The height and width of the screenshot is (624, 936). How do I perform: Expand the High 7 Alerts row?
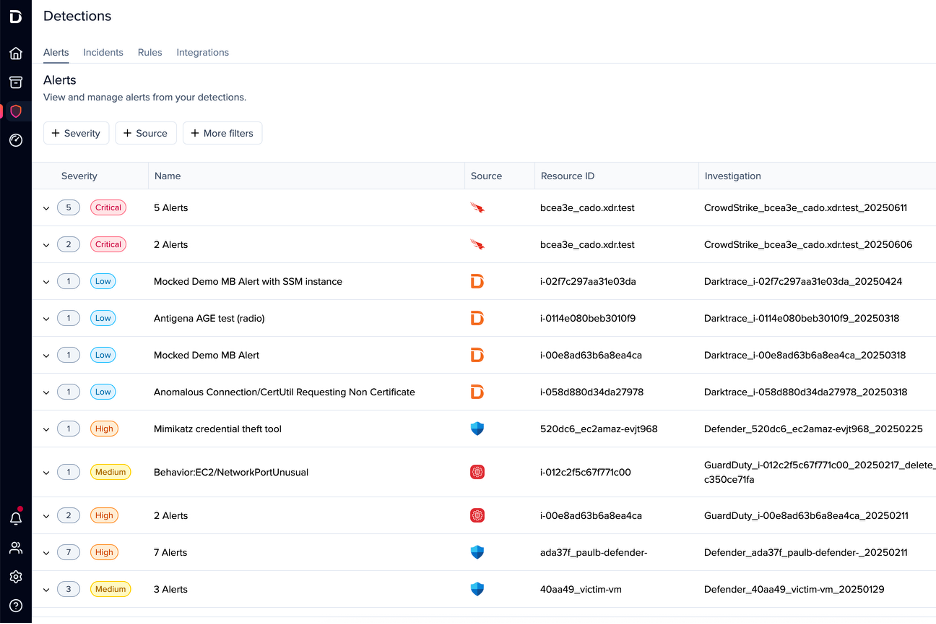click(46, 552)
